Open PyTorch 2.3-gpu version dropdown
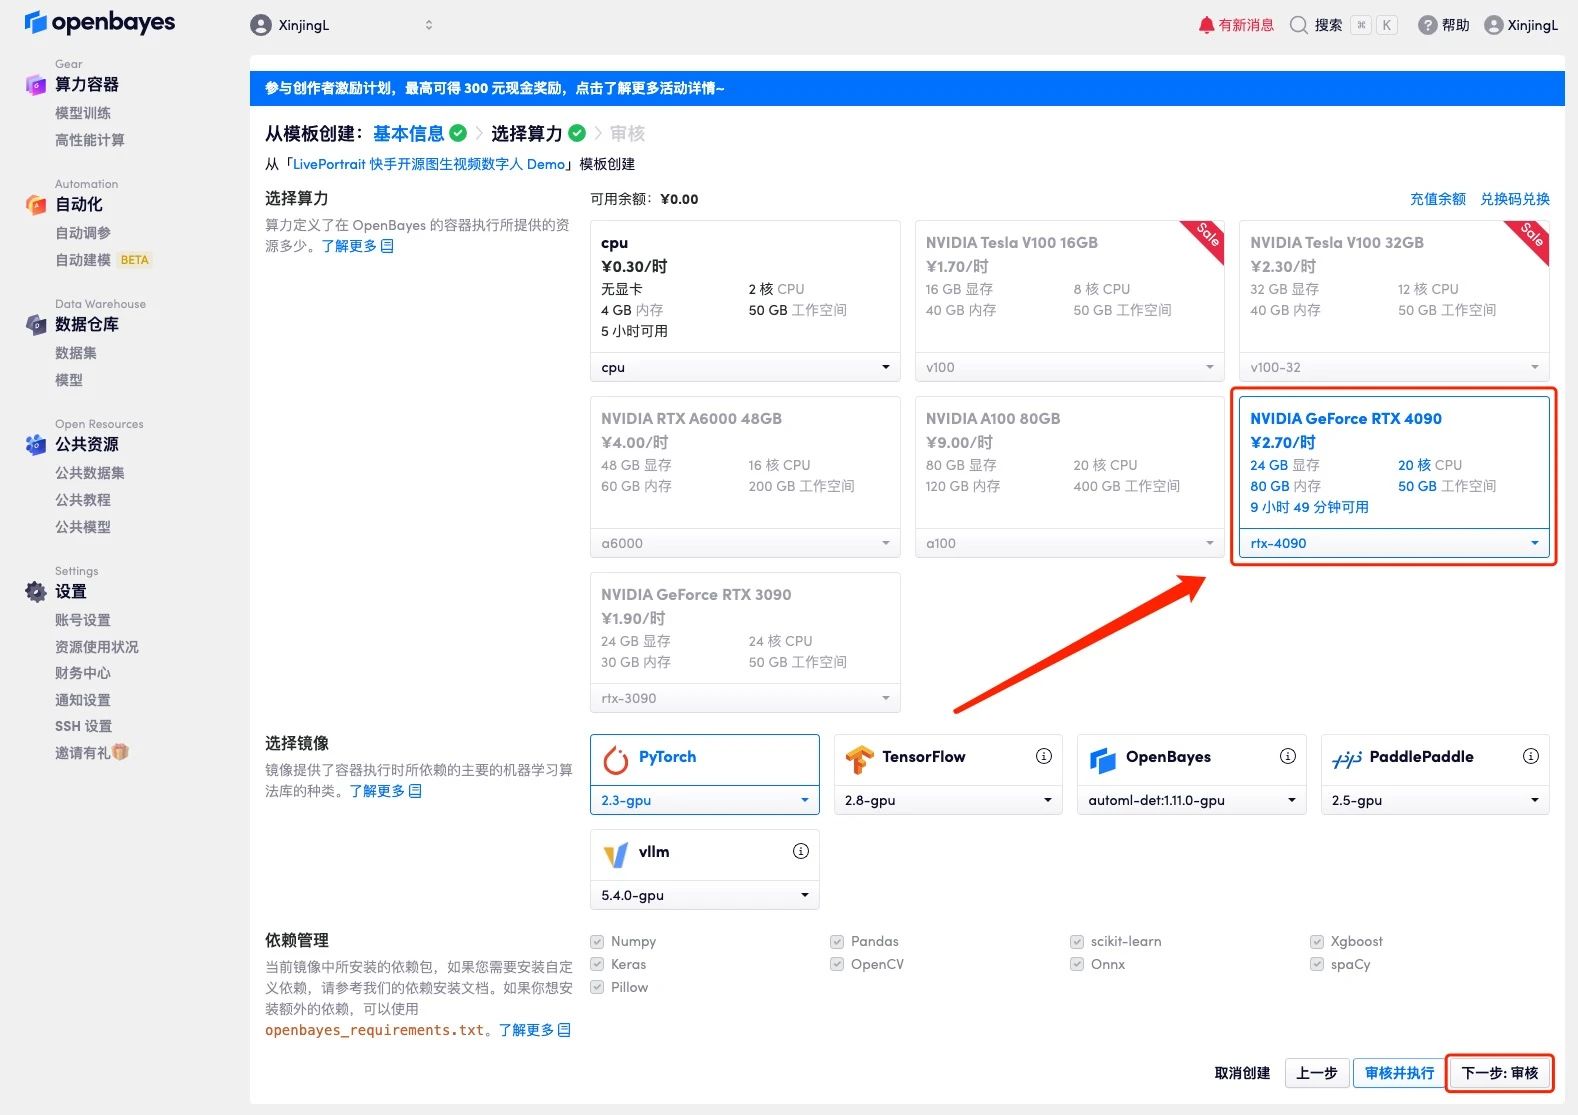 click(705, 800)
